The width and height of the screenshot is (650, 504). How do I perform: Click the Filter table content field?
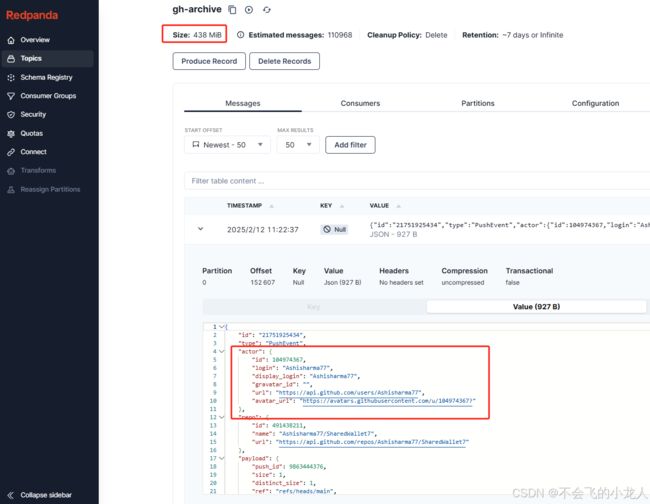pyautogui.click(x=417, y=181)
